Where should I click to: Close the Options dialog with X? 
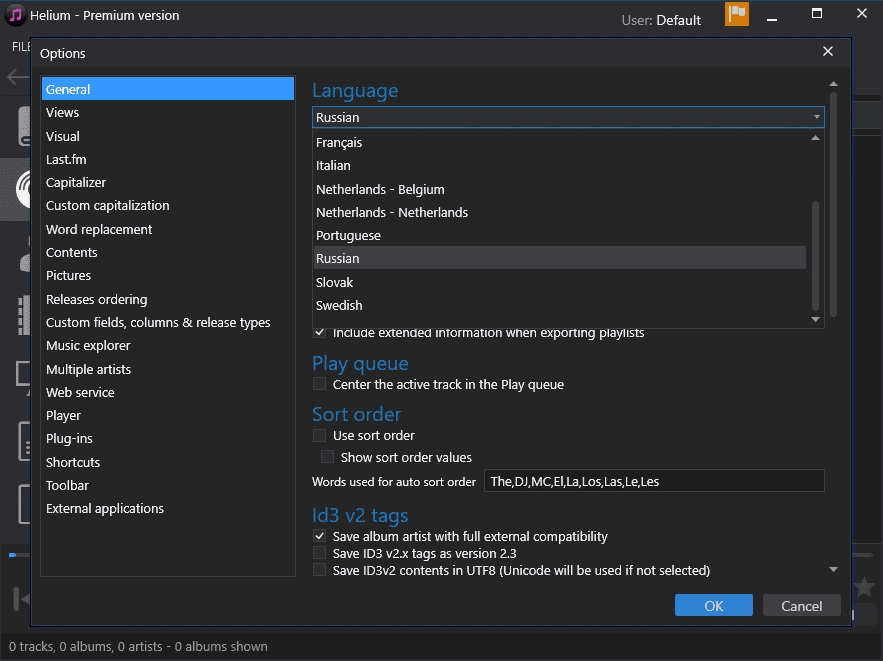tap(827, 51)
